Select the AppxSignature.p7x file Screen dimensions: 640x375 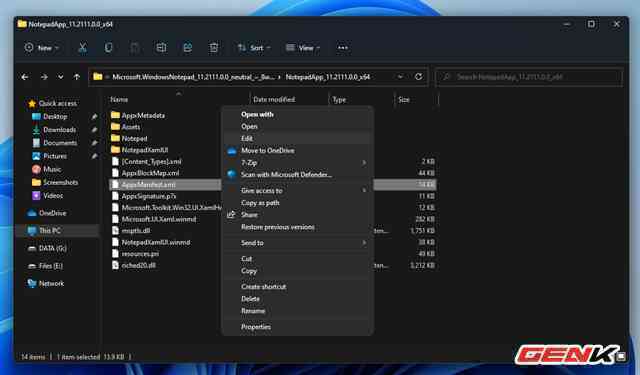(149, 196)
